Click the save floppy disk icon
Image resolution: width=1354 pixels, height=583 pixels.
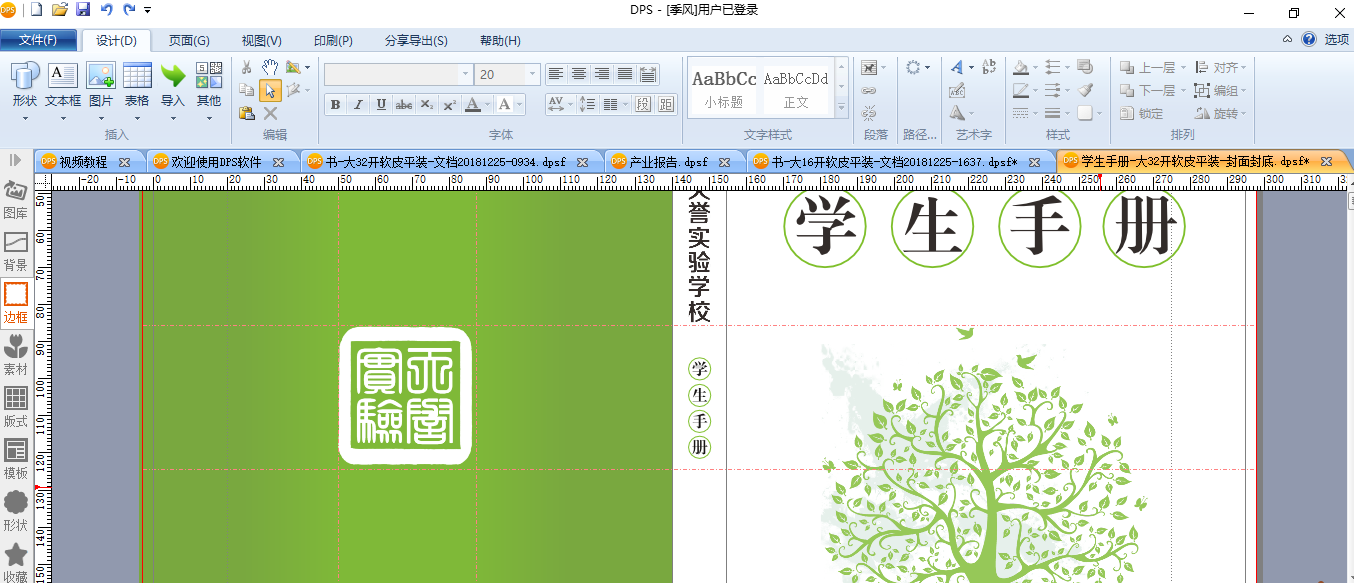click(83, 10)
